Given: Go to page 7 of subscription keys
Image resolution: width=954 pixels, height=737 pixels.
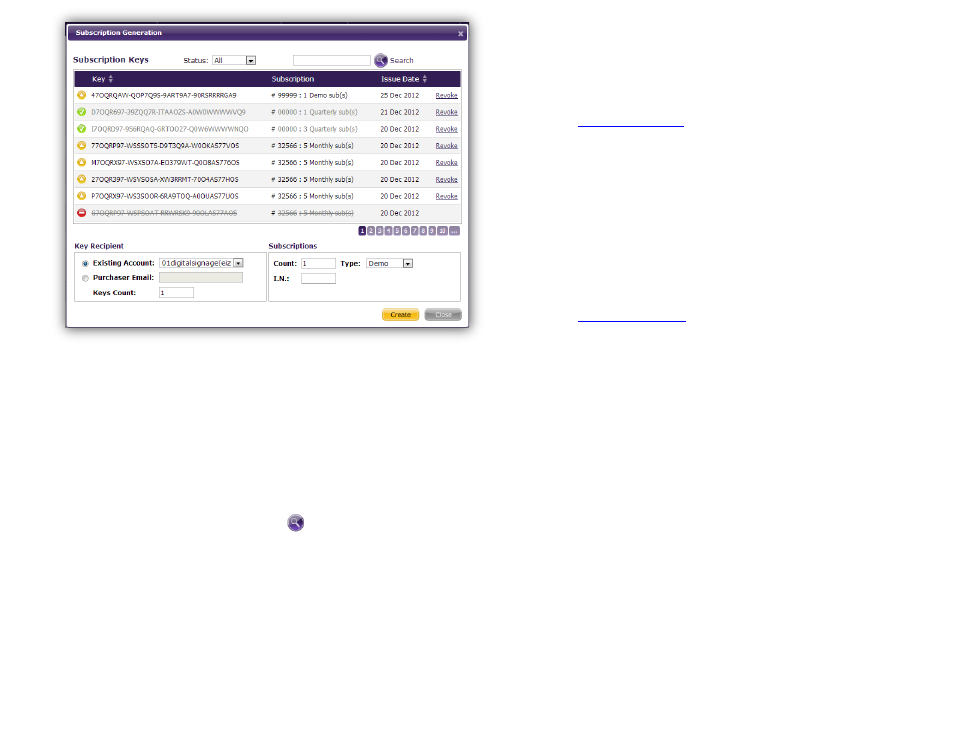Looking at the screenshot, I should click(x=414, y=231).
